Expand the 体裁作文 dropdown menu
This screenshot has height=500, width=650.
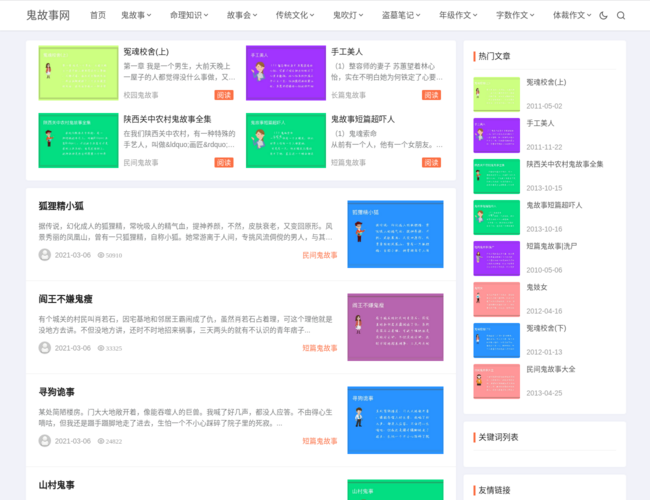[572, 15]
